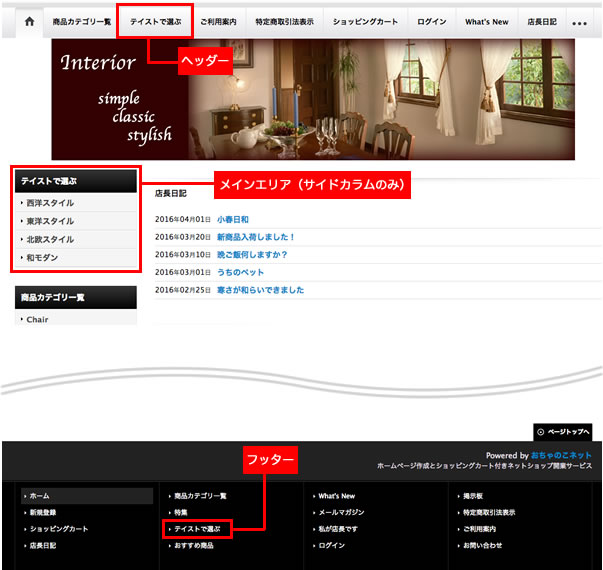Open diary entry 新商品入荷しました！
The width and height of the screenshot is (603, 570).
256,237
